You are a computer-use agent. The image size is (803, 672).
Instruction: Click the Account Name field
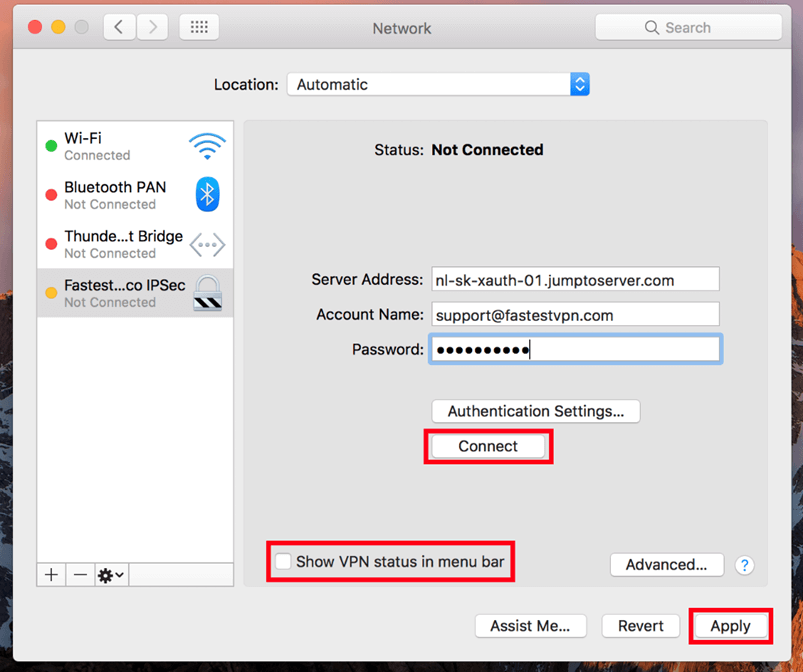tap(575, 314)
